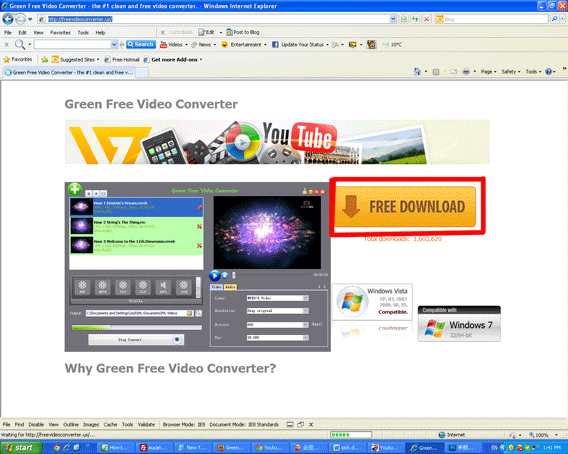
Task: Select the Green Free Video Converter browser tab
Action: pos(69,72)
